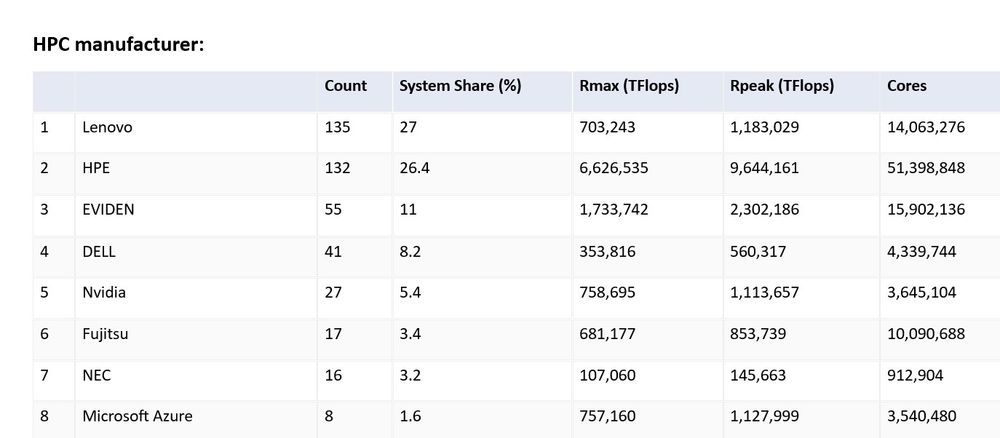The image size is (1000, 438).
Task: Click Nvidia's Rmax value 758,695
Action: pos(607,293)
